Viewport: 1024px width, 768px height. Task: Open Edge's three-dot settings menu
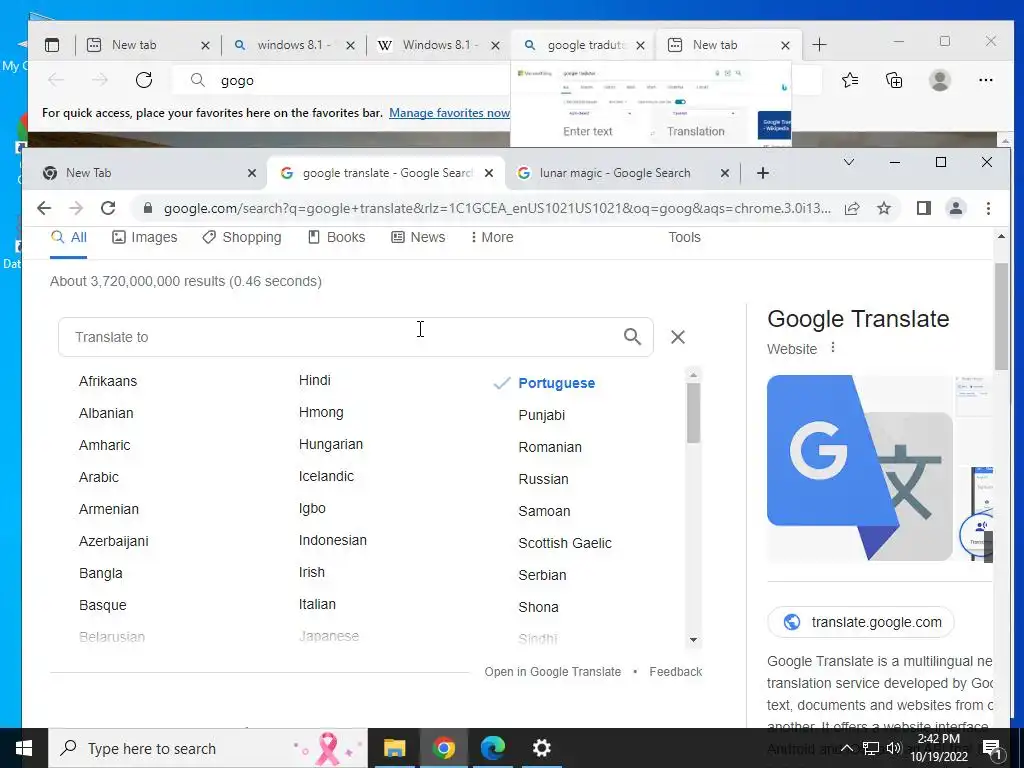tap(985, 80)
